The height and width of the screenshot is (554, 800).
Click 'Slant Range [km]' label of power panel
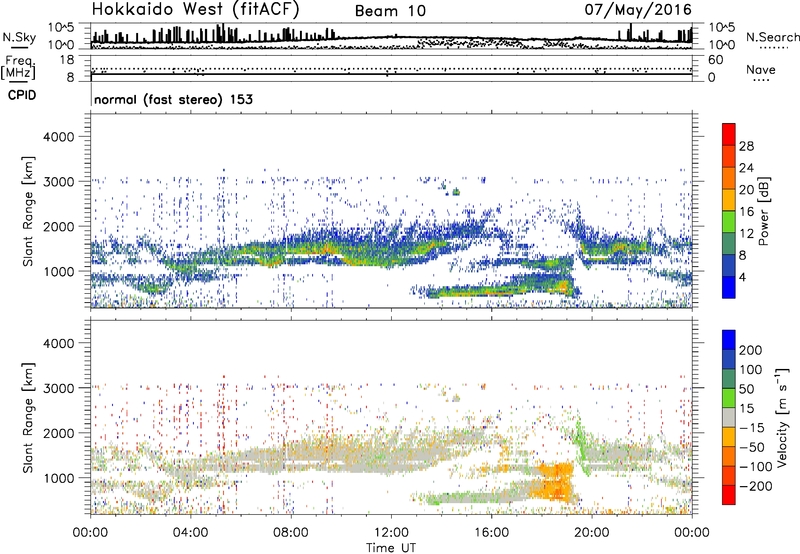tap(28, 211)
